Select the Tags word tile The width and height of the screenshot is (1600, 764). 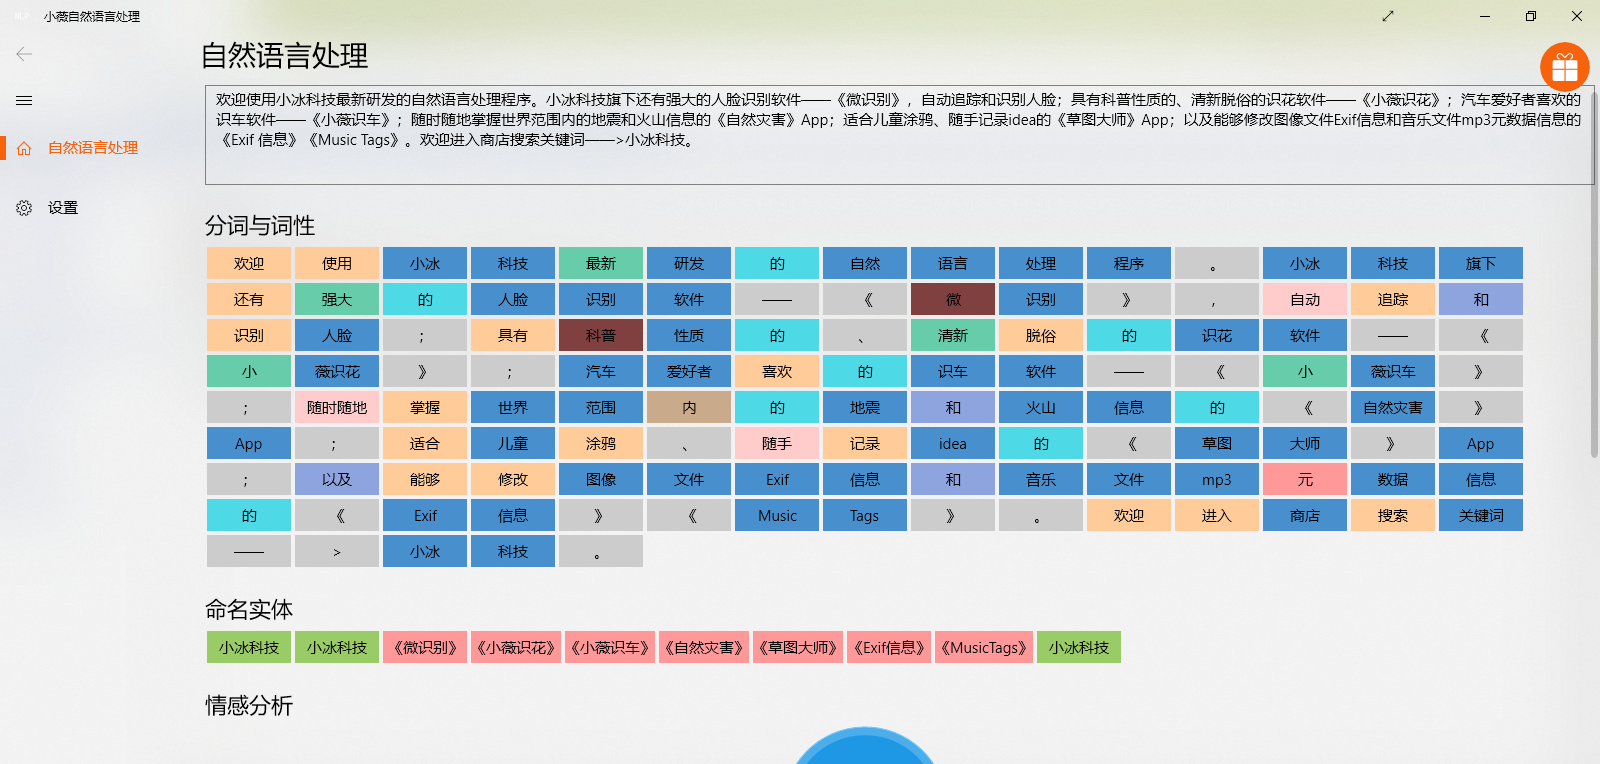point(865,515)
